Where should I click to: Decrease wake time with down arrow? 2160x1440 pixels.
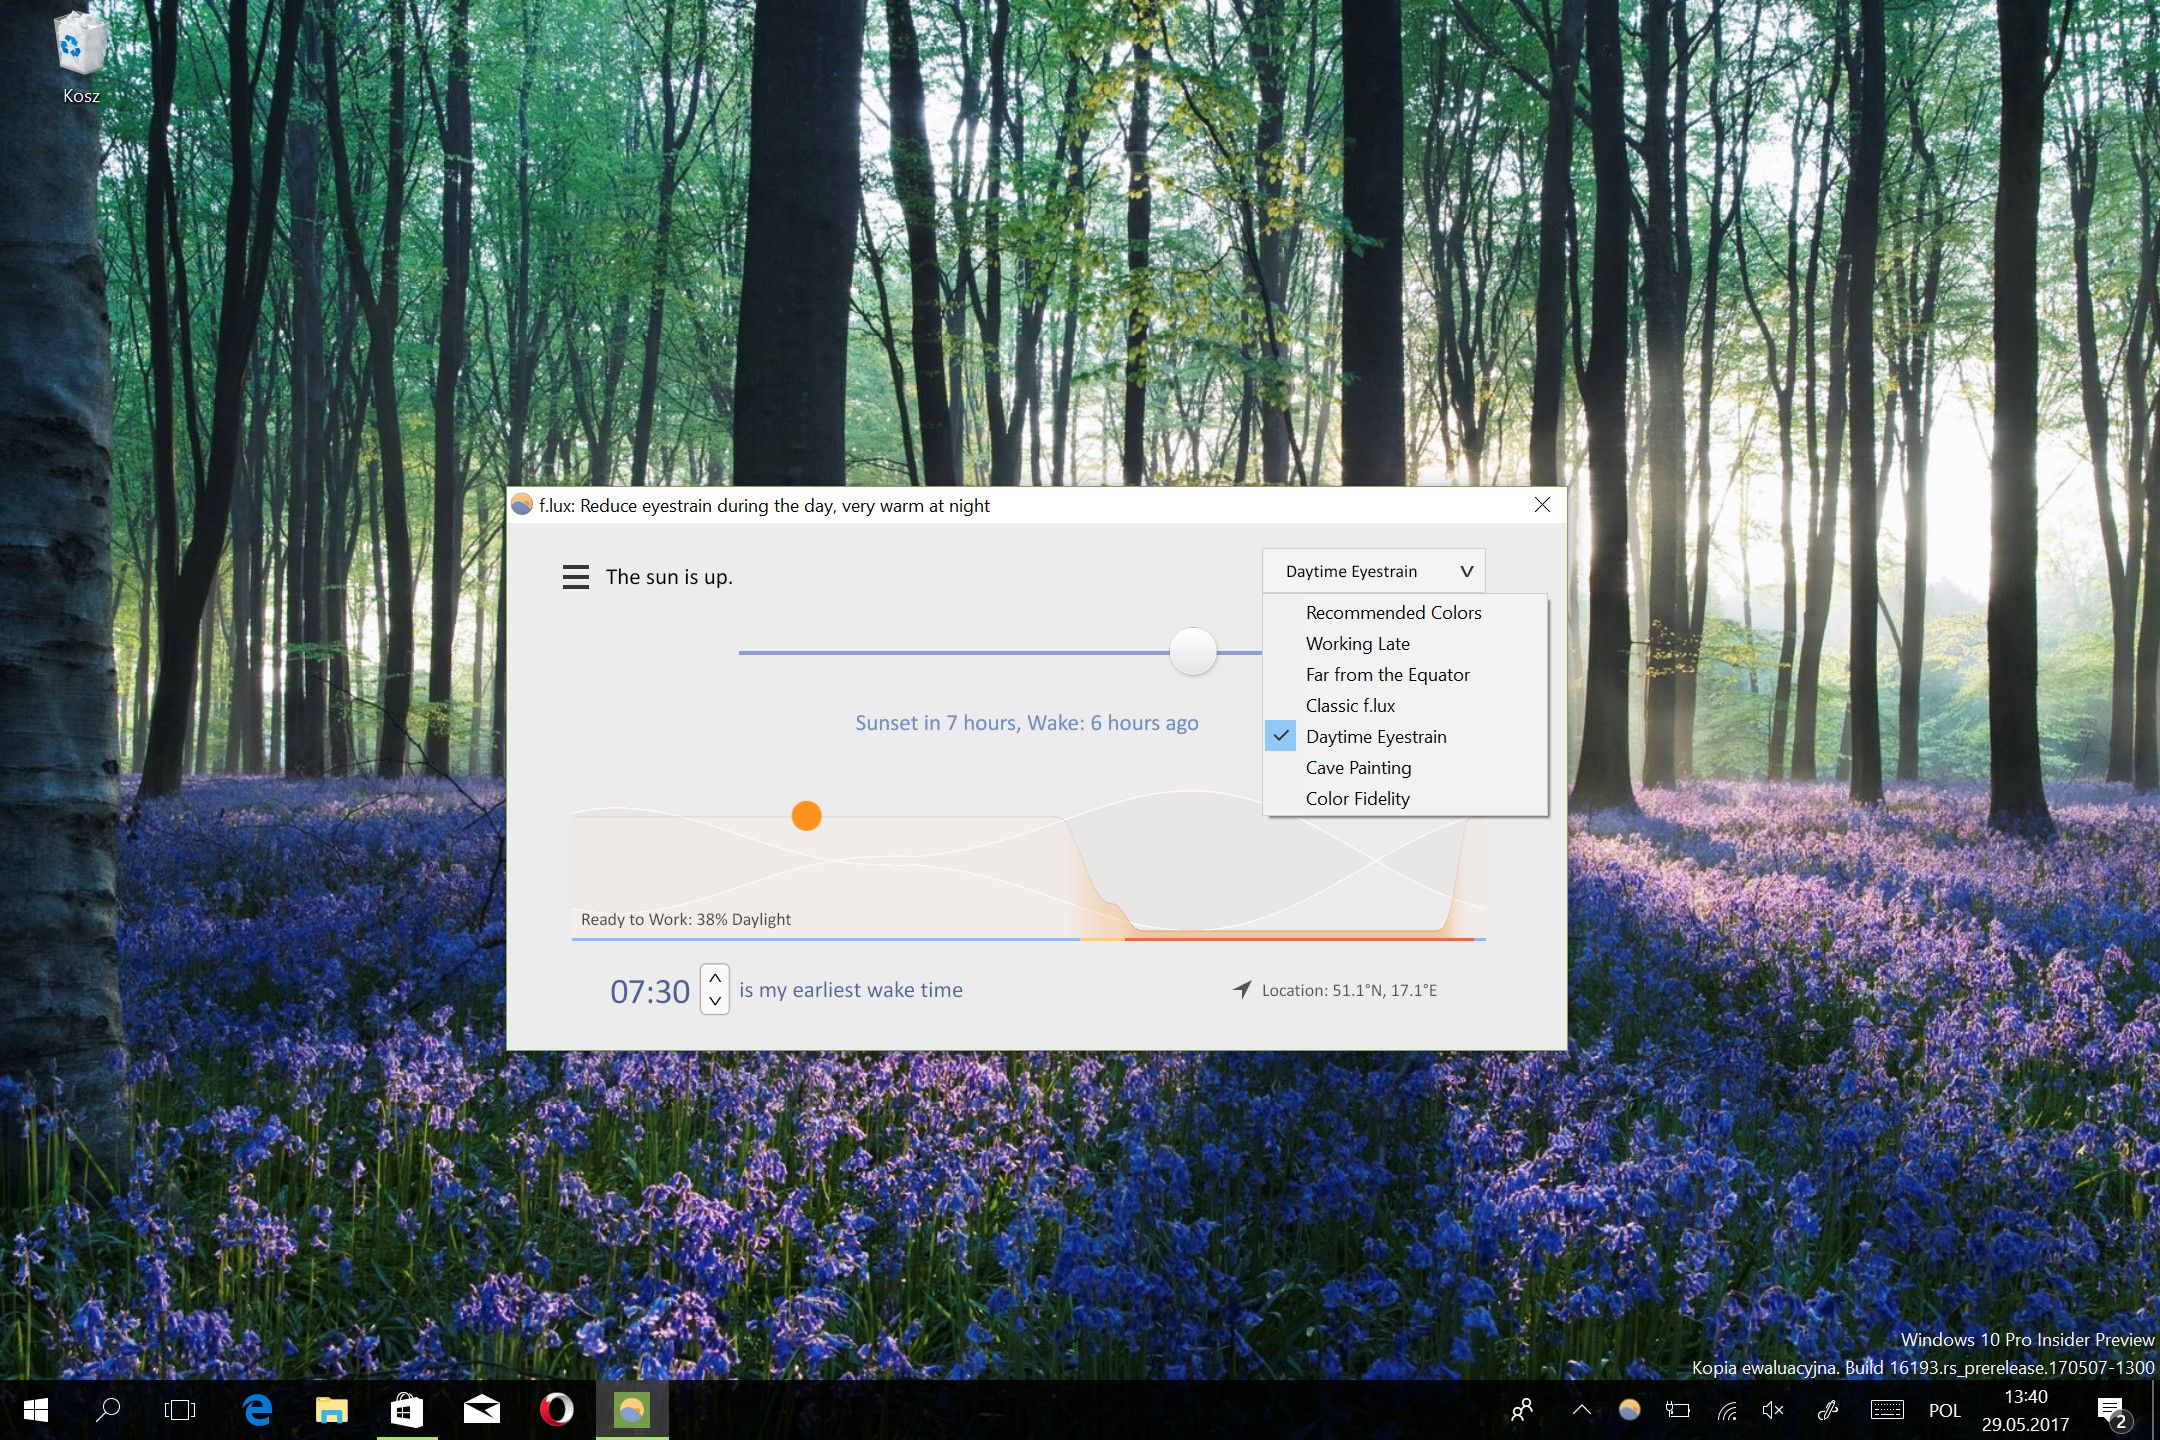coord(715,1001)
